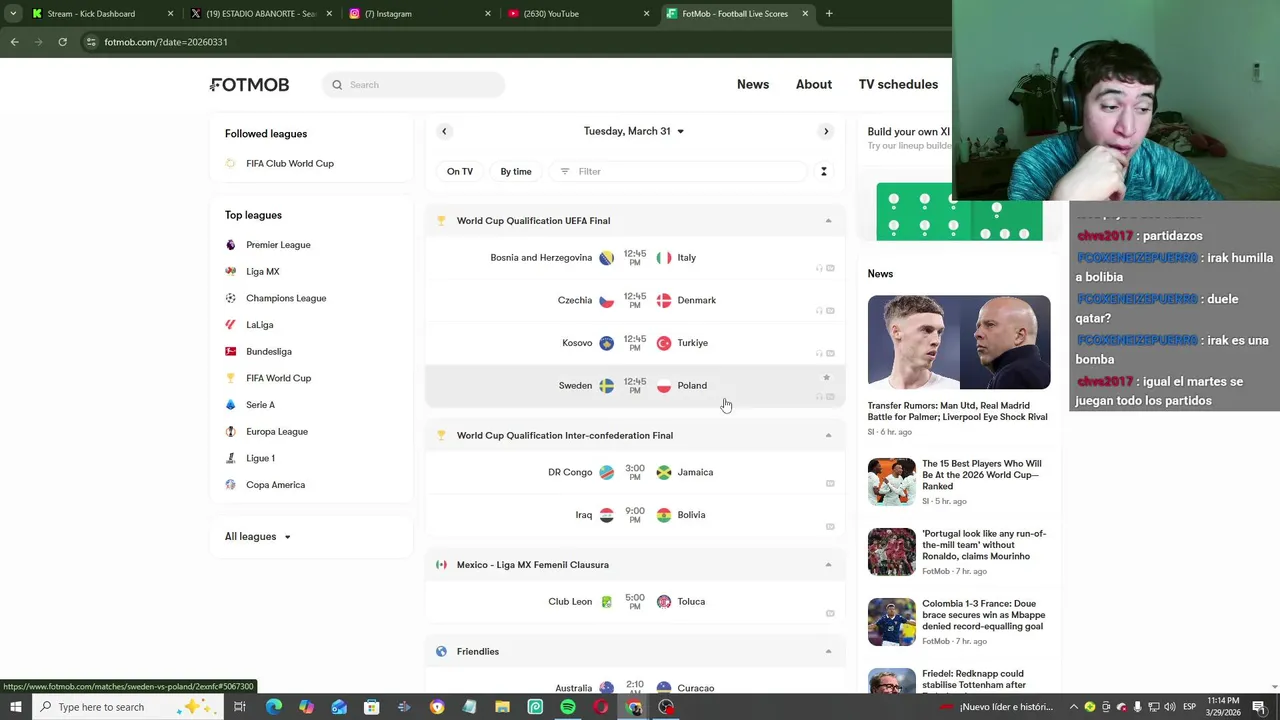This screenshot has height=720, width=1280.
Task: Toggle the By time sorting
Action: coord(516,171)
